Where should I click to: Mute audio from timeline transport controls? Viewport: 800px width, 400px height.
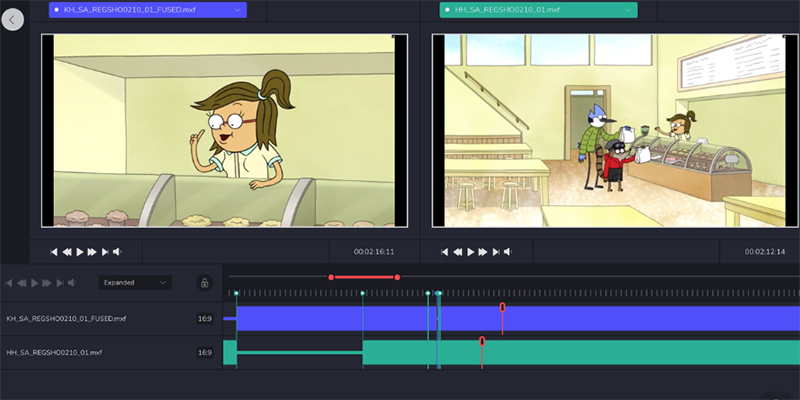coord(72,283)
